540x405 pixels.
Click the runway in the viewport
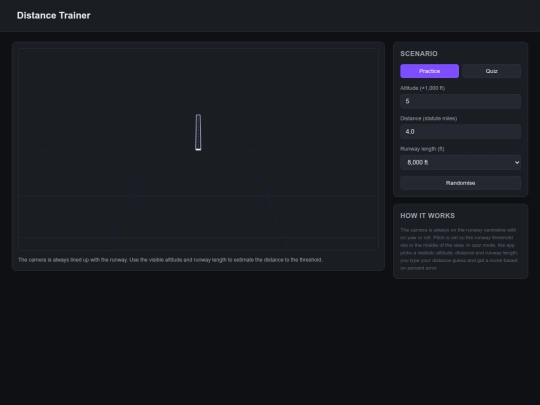(198, 133)
